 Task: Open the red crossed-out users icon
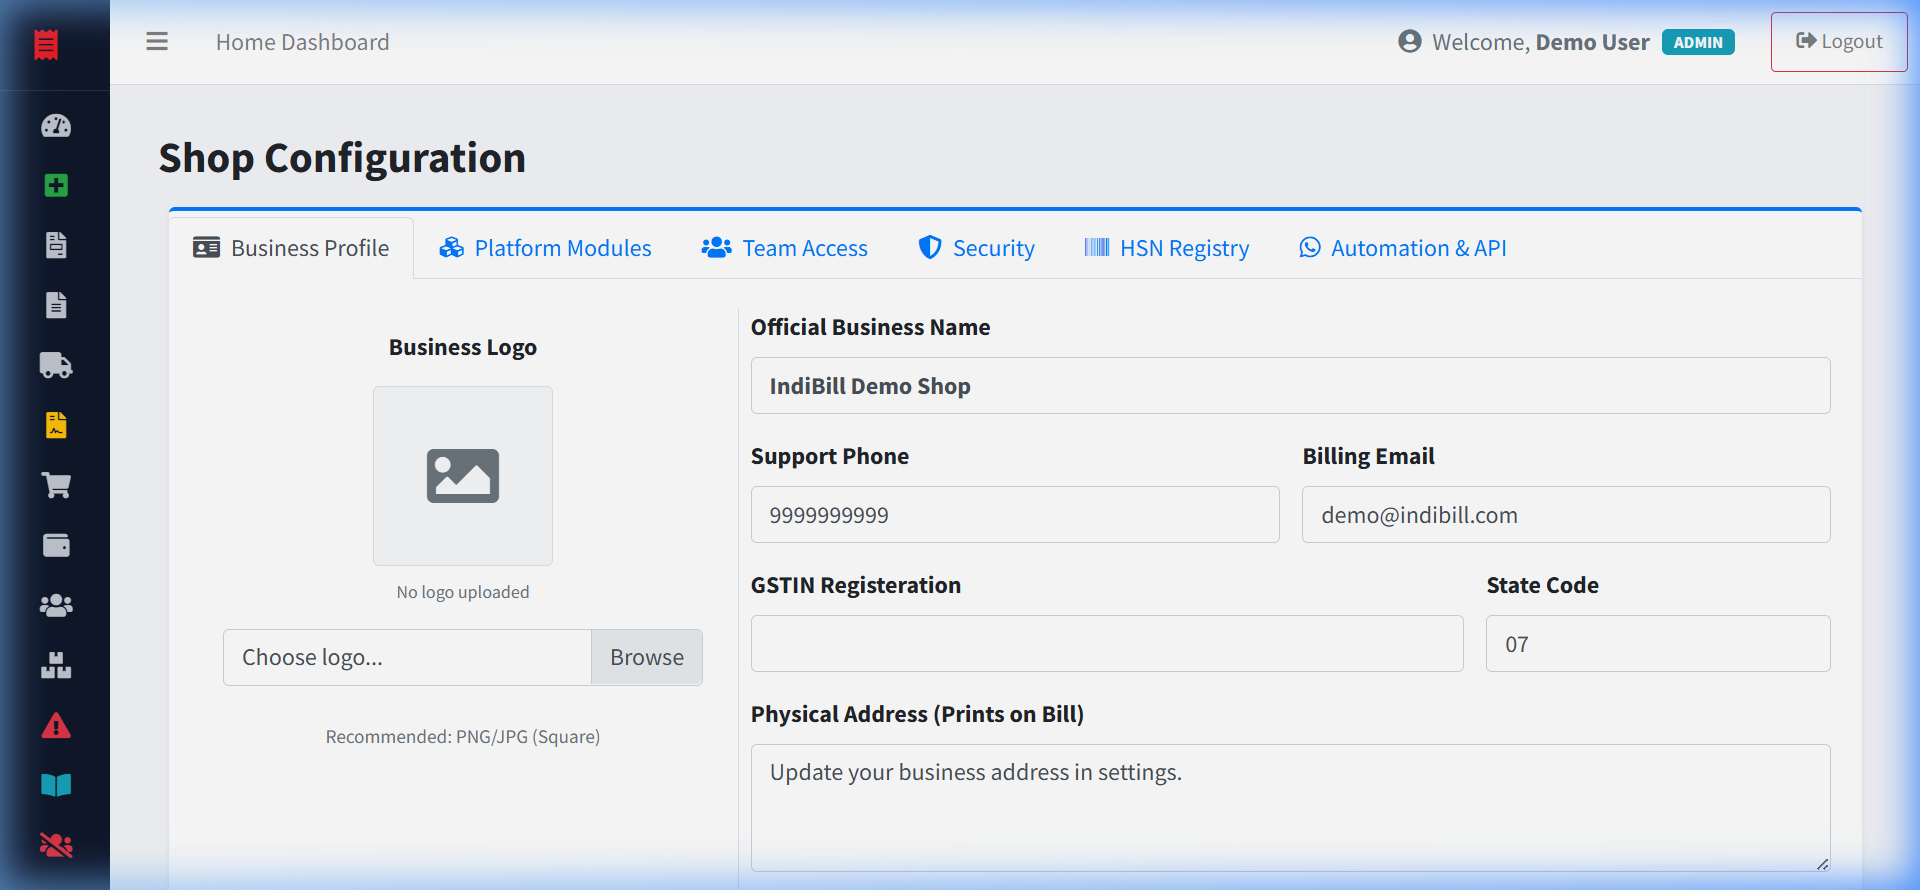click(x=56, y=845)
